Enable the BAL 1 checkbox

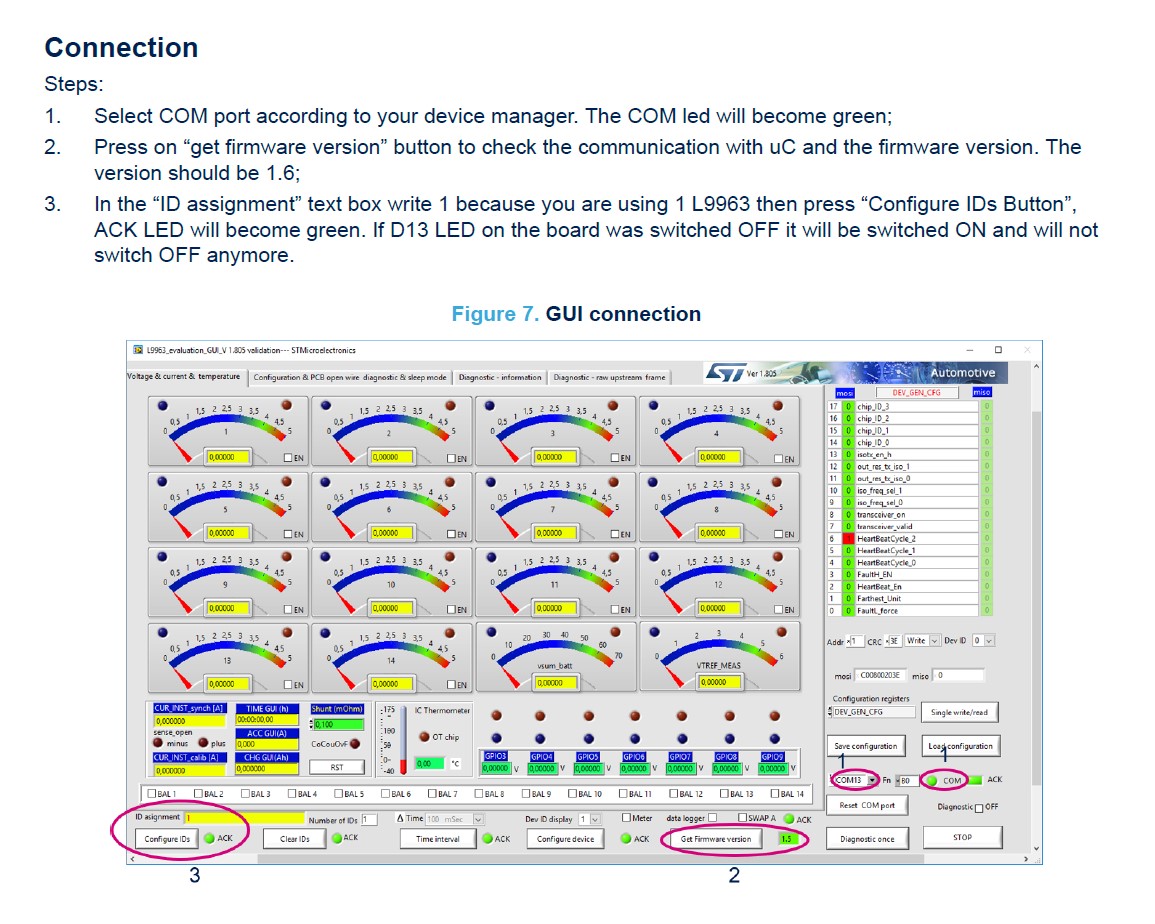pyautogui.click(x=152, y=794)
